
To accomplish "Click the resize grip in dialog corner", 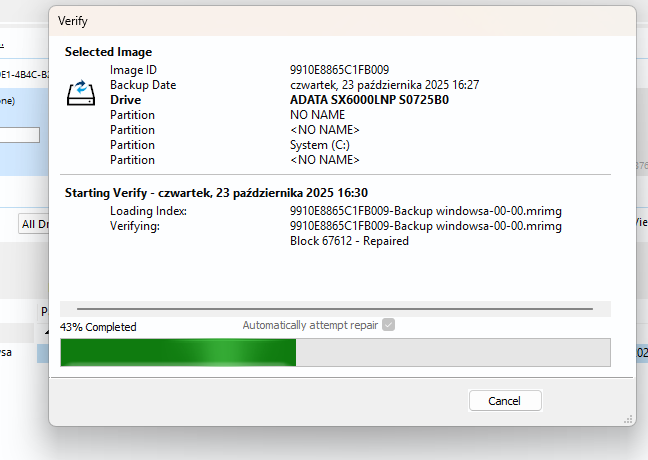I will pyautogui.click(x=630, y=420).
